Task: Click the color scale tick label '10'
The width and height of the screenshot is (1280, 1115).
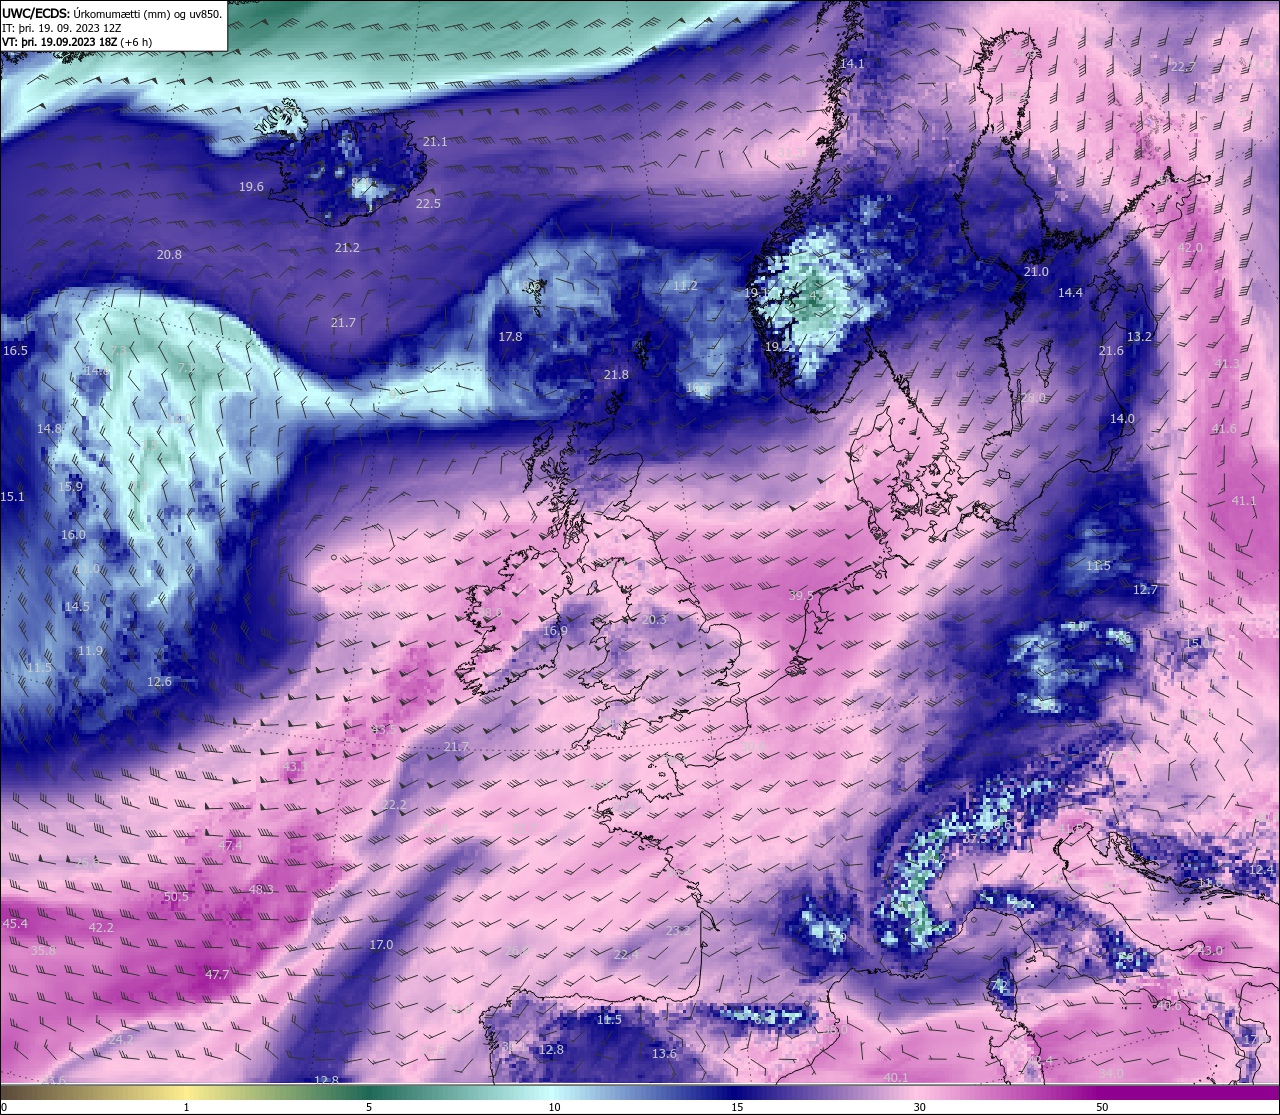Action: pos(554,1107)
